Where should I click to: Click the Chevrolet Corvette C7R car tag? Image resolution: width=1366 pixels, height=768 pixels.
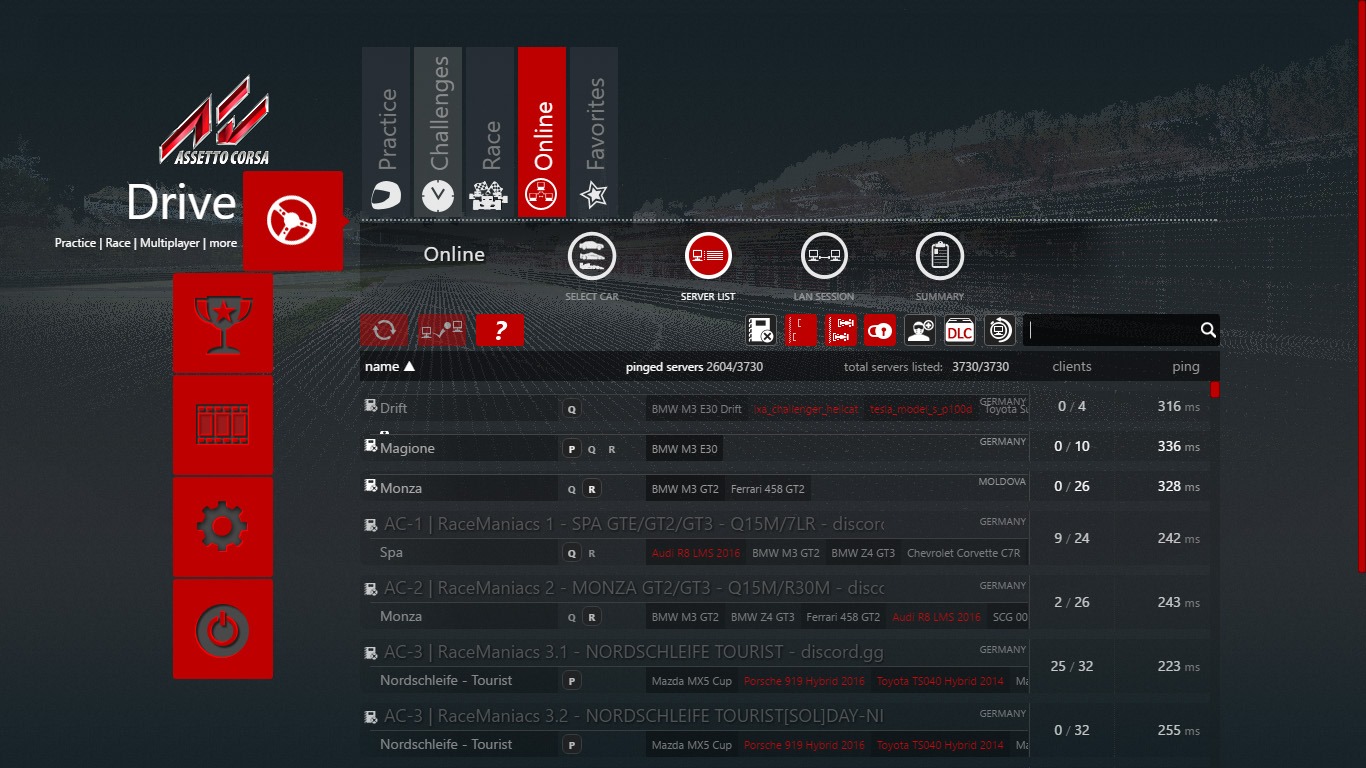pyautogui.click(x=964, y=553)
